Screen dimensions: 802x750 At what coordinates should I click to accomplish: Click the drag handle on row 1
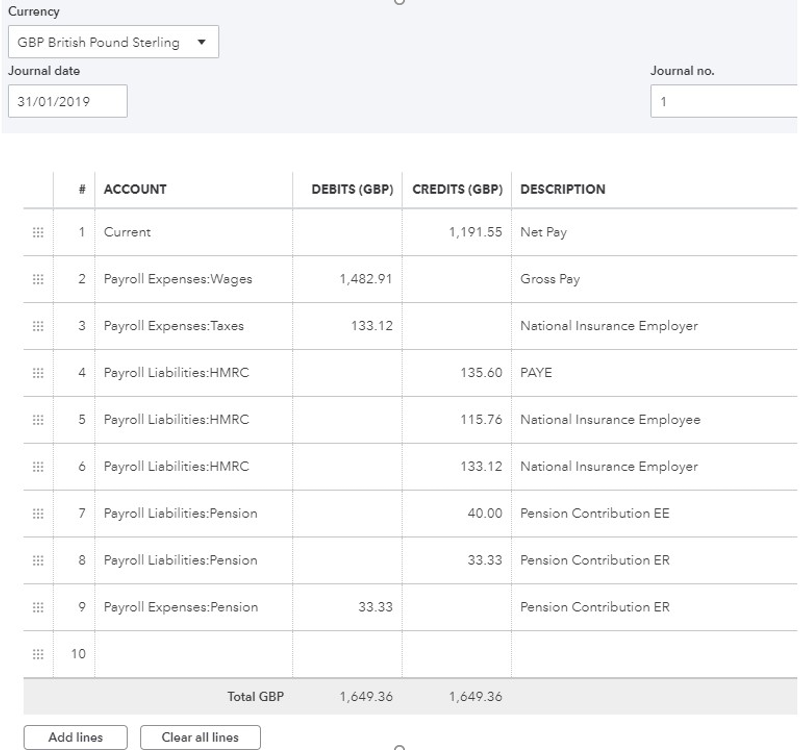pos(38,232)
